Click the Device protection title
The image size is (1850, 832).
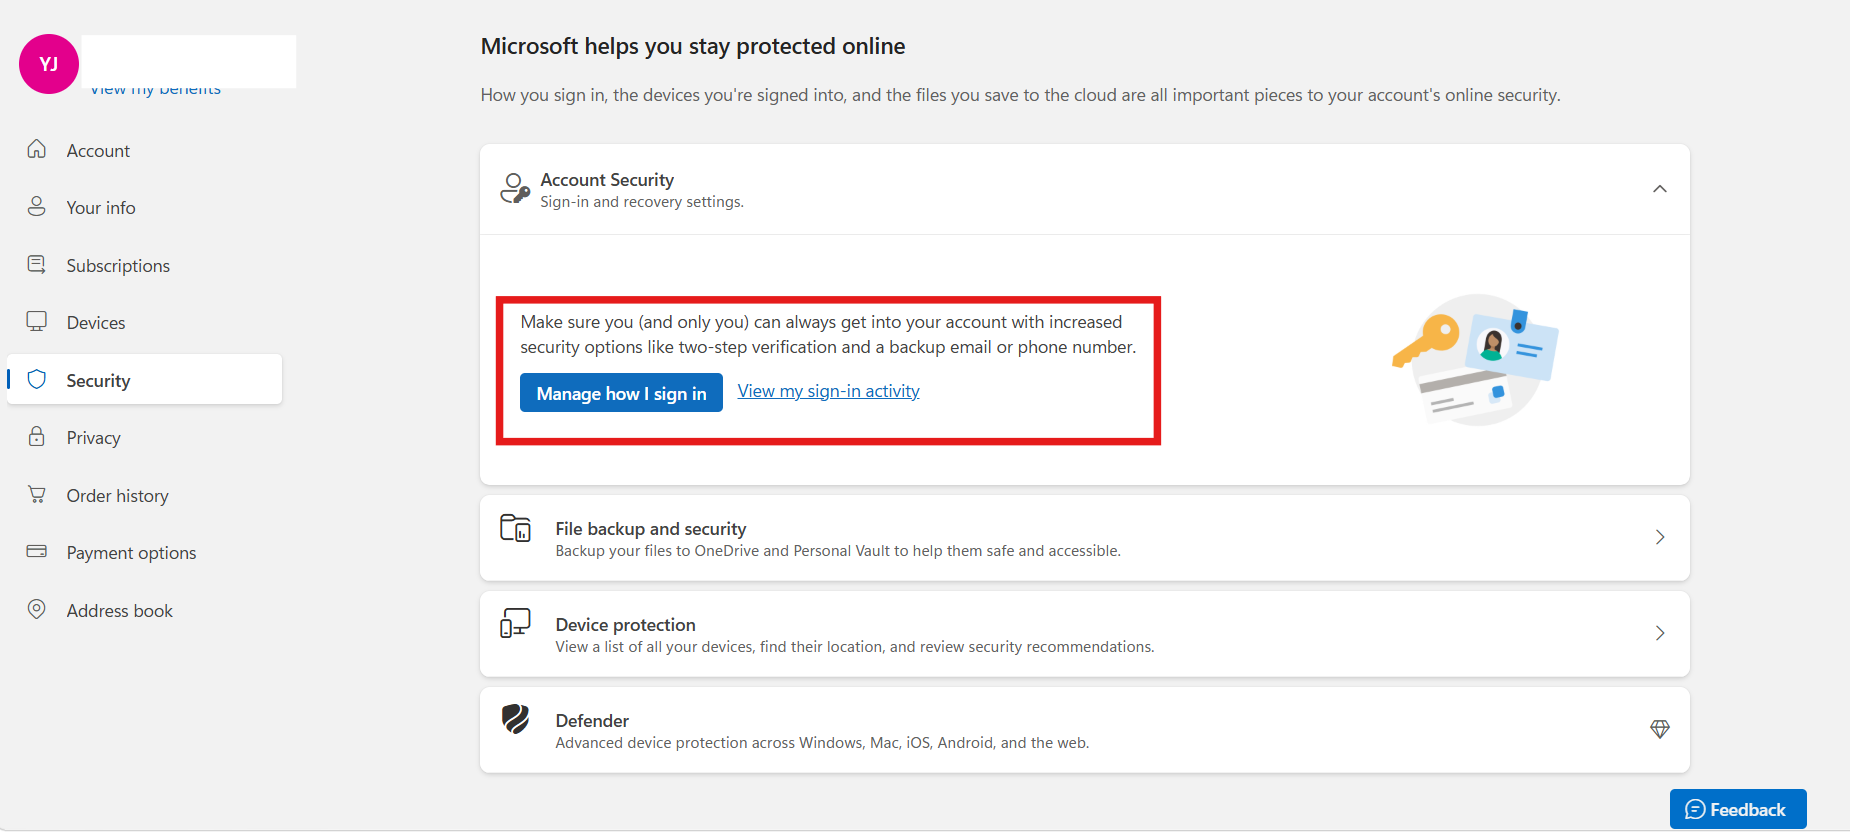point(626,624)
